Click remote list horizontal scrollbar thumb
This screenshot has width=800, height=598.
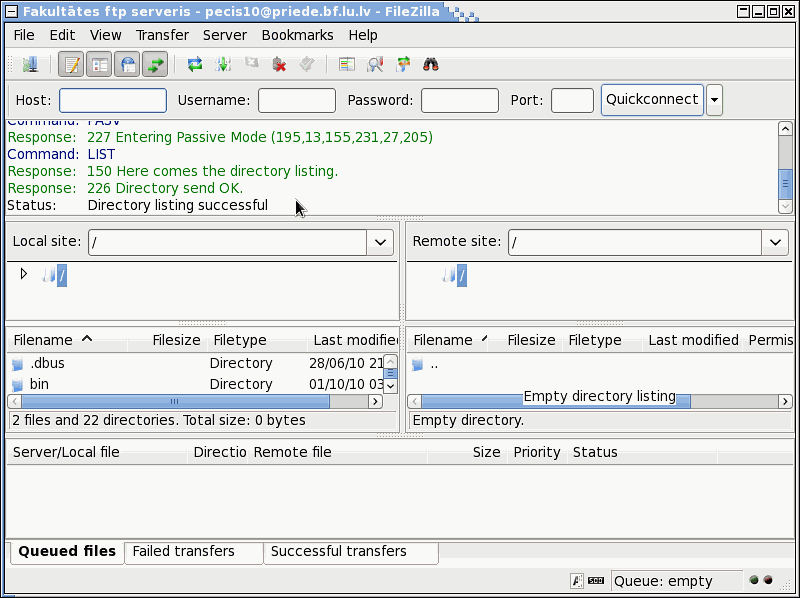click(x=556, y=402)
